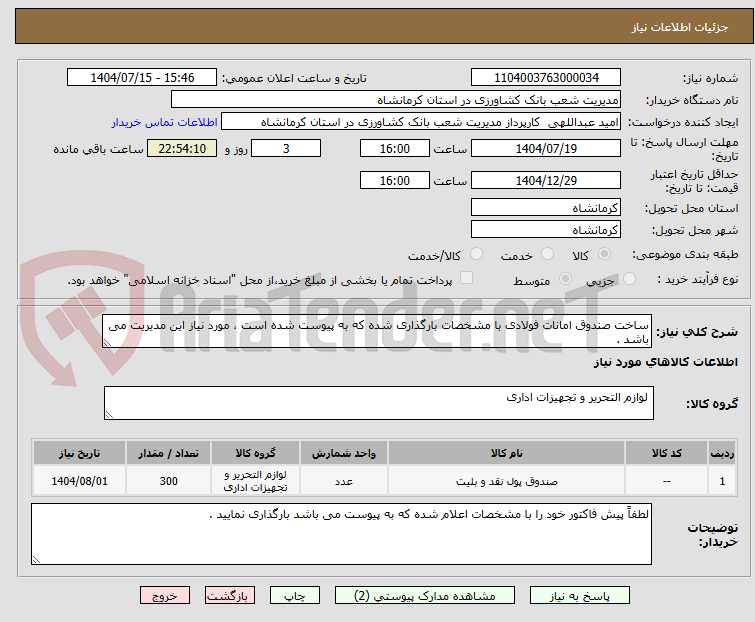Click the واحد شمارش column header
Screen dimensions: 755x622
coord(344,453)
